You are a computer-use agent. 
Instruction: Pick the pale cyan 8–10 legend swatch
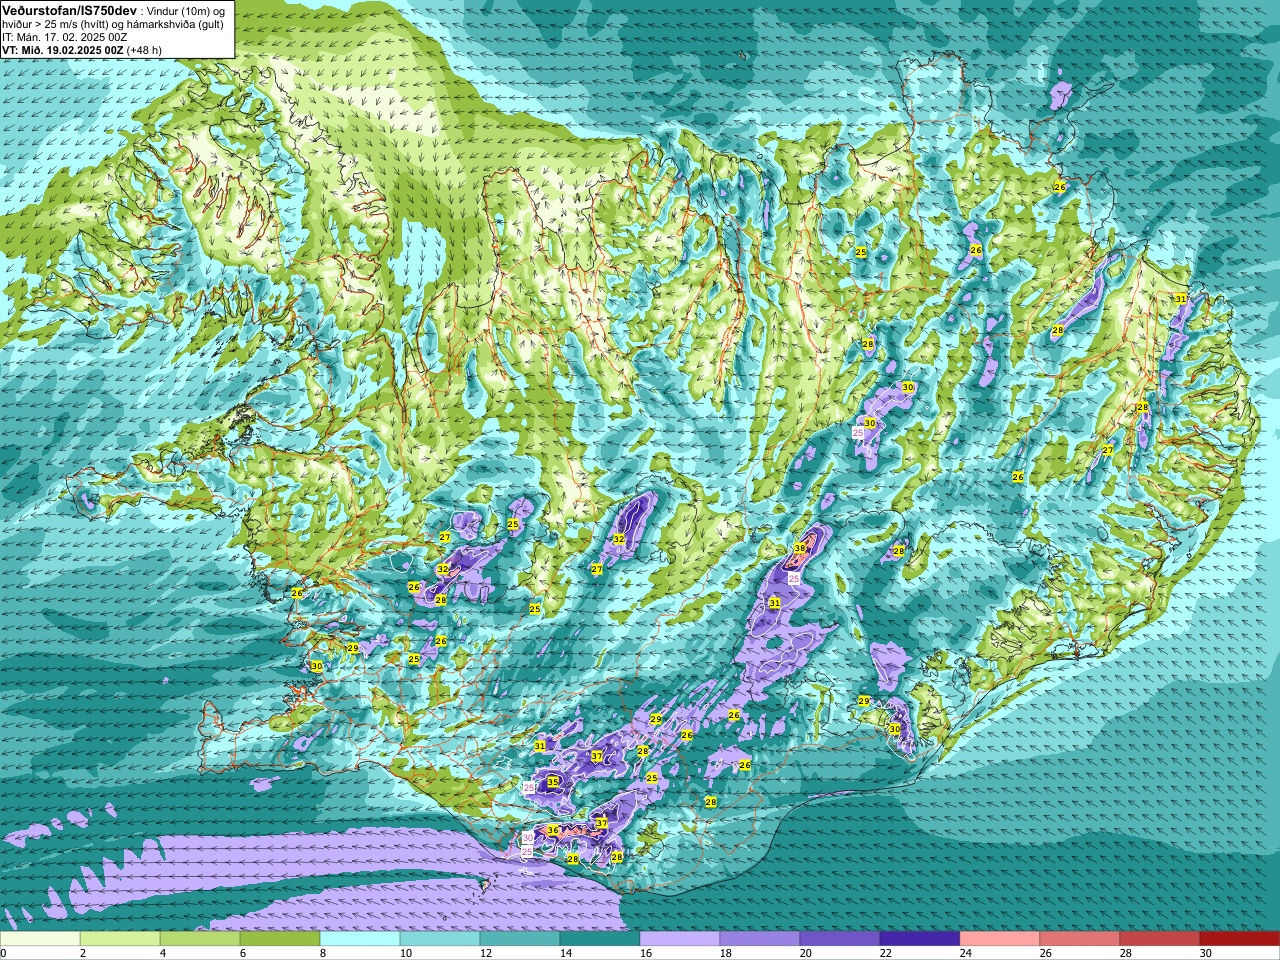tap(360, 939)
